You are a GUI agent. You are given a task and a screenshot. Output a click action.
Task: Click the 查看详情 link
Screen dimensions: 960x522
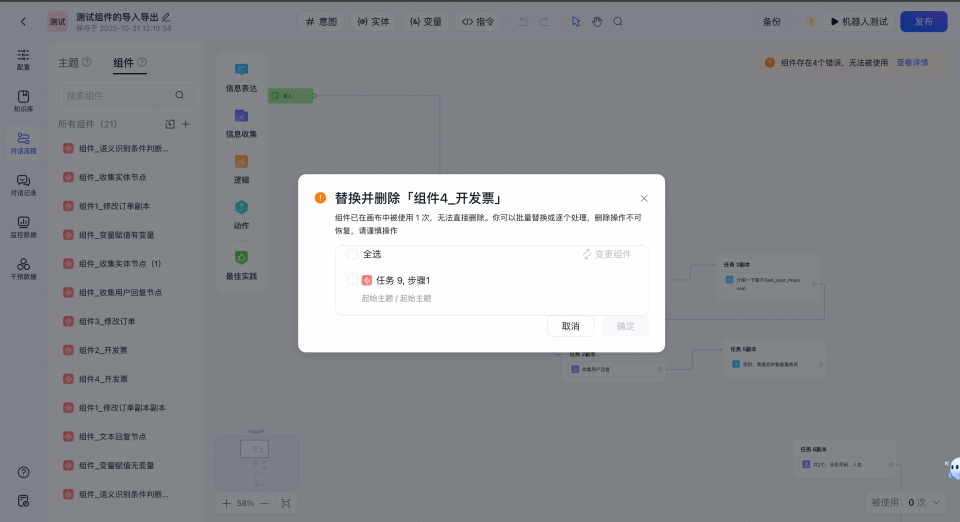point(911,62)
